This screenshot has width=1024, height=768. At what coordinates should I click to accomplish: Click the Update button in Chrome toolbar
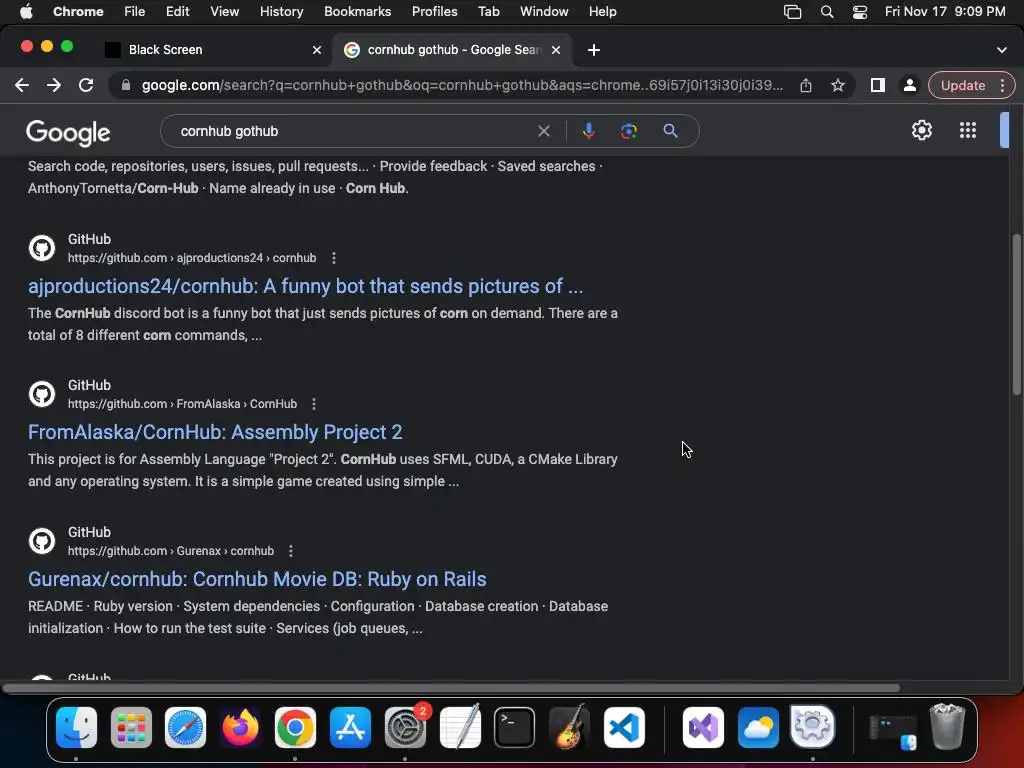963,86
